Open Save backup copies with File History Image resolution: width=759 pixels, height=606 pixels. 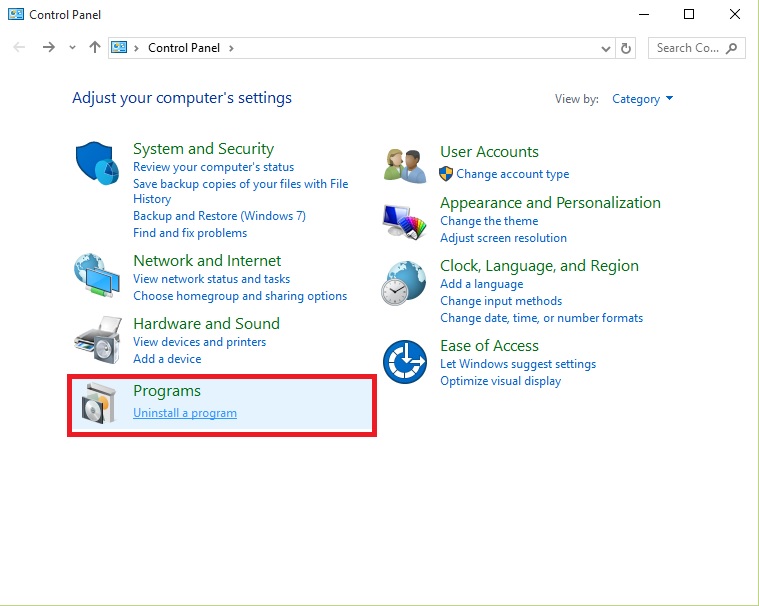[x=241, y=191]
